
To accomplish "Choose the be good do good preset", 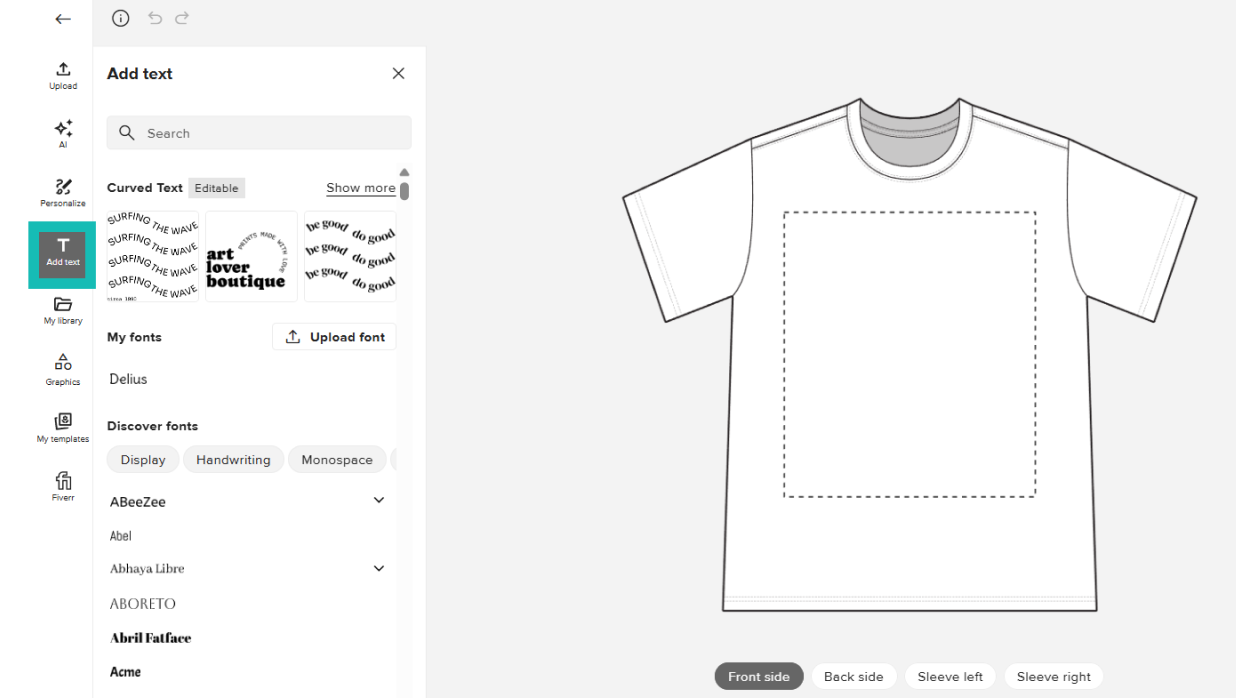I will [x=350, y=256].
